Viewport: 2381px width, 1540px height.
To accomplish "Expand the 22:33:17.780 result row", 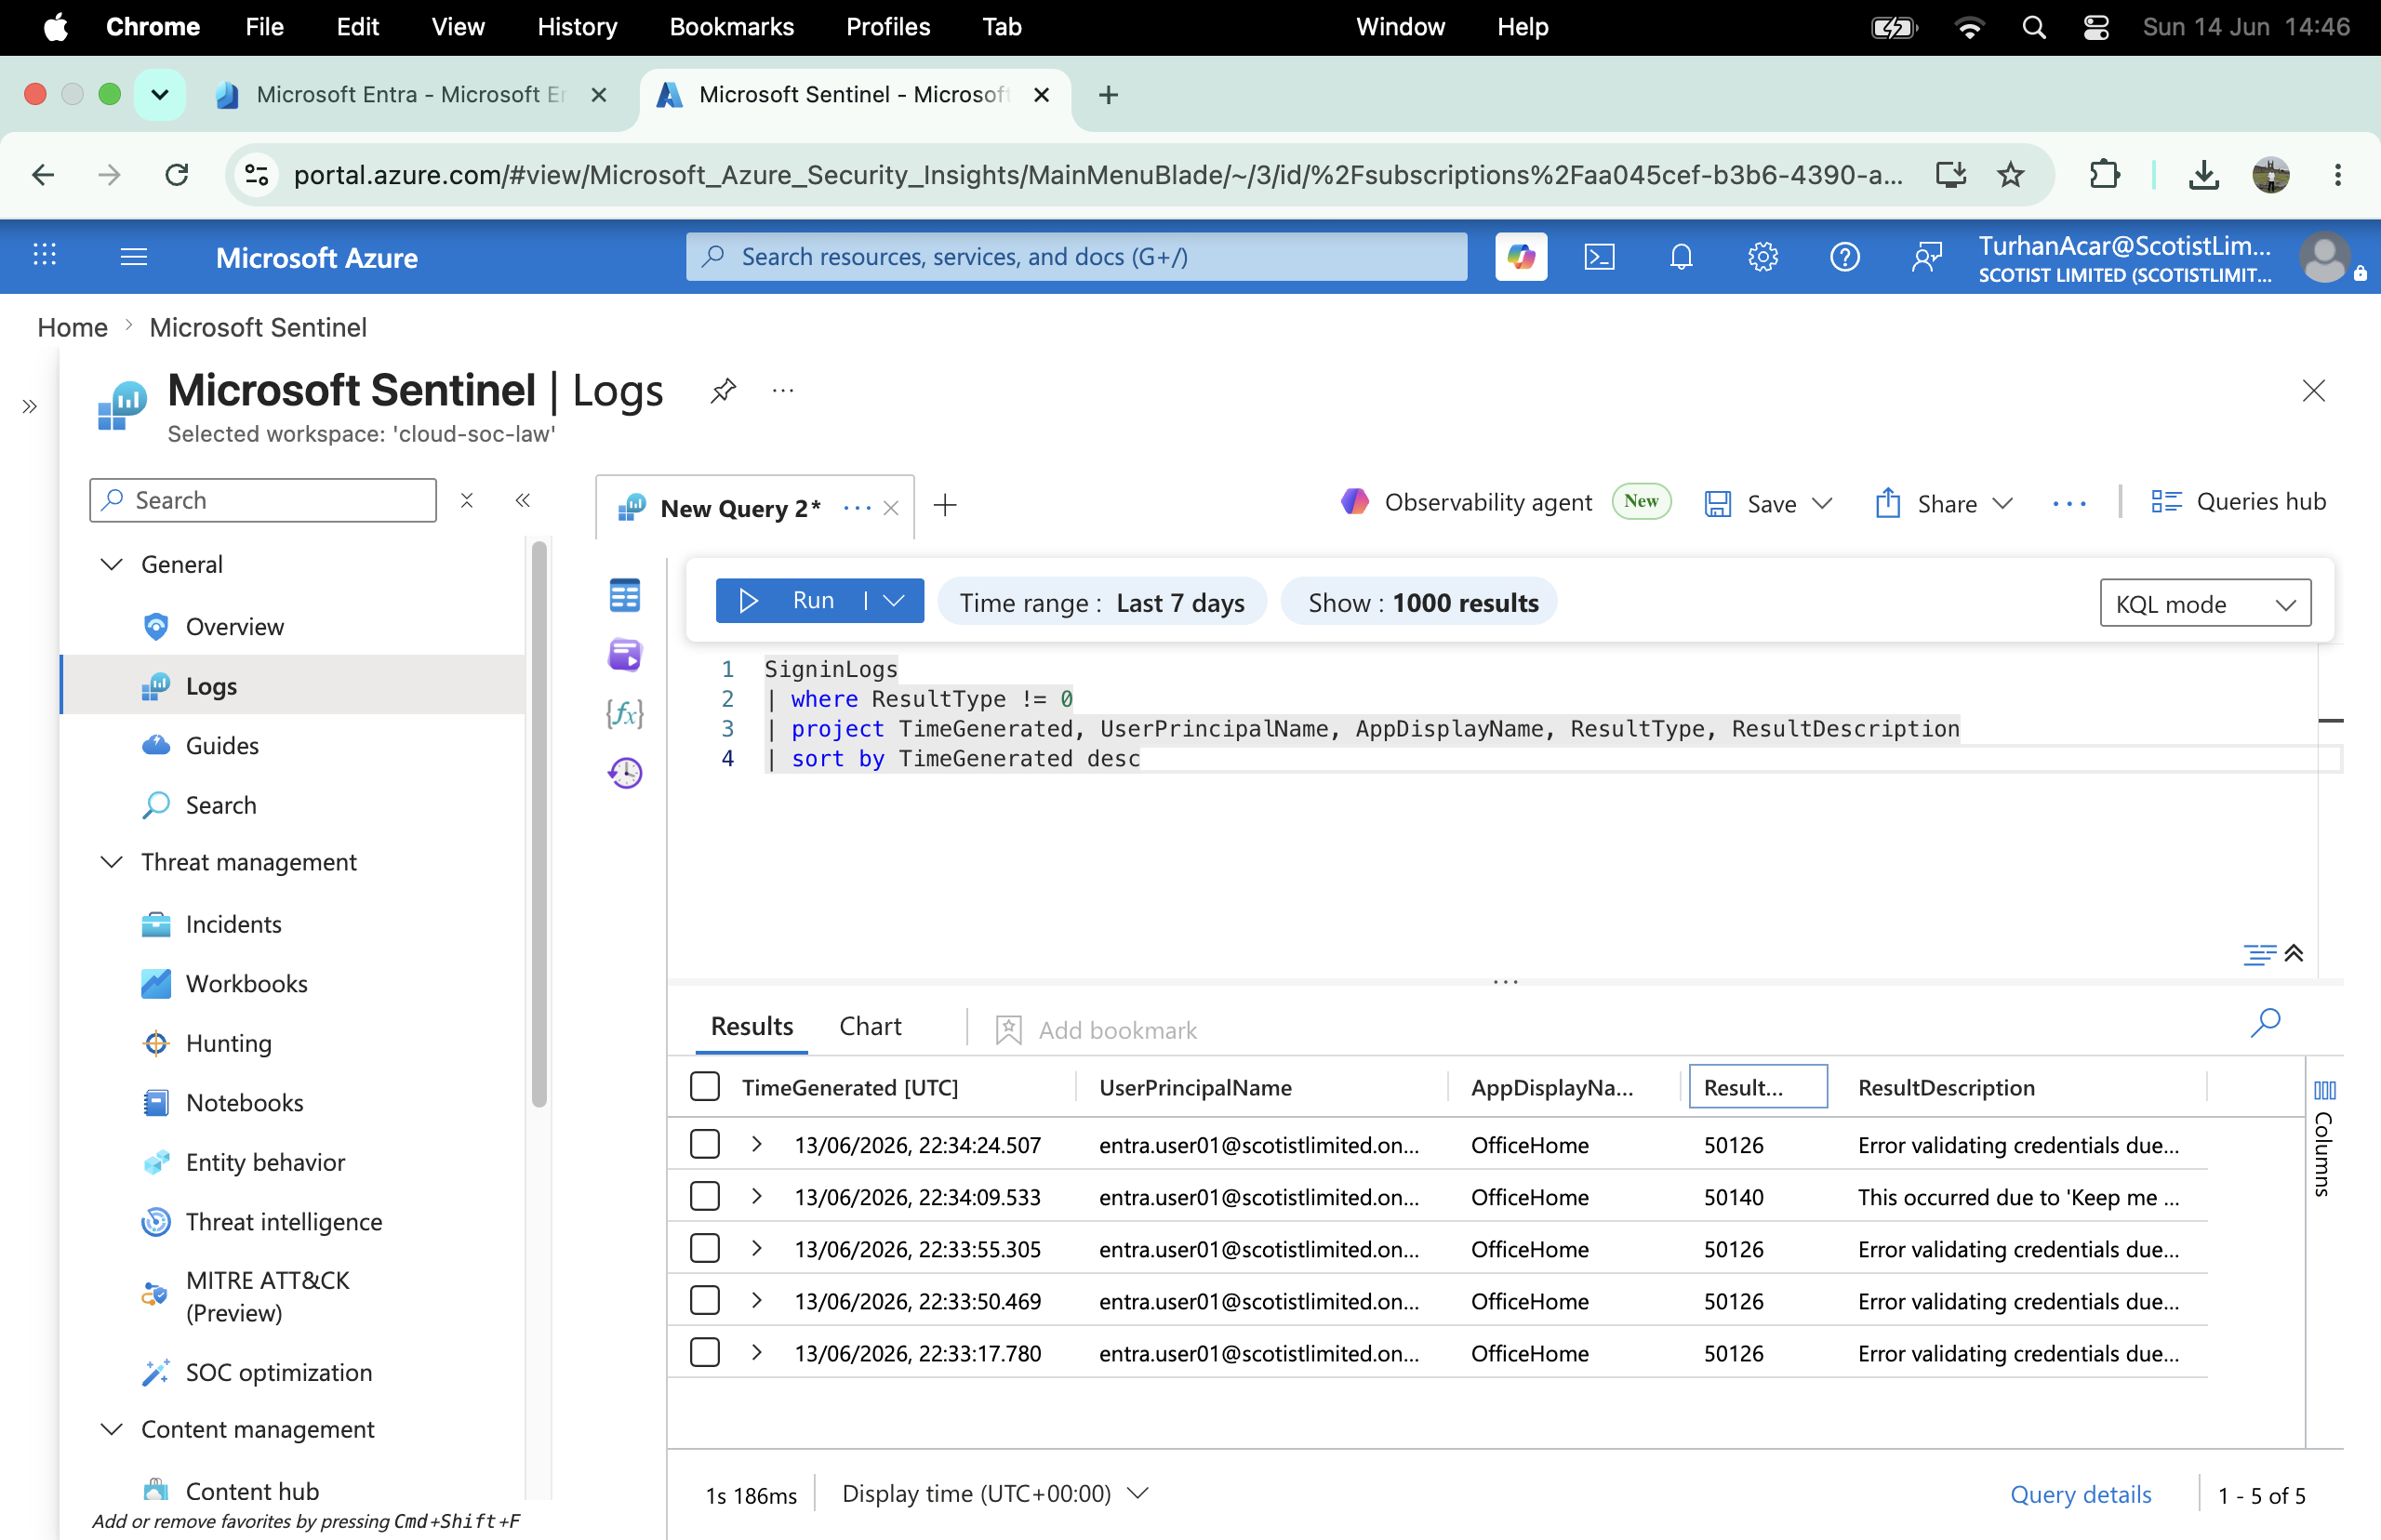I will click(757, 1352).
